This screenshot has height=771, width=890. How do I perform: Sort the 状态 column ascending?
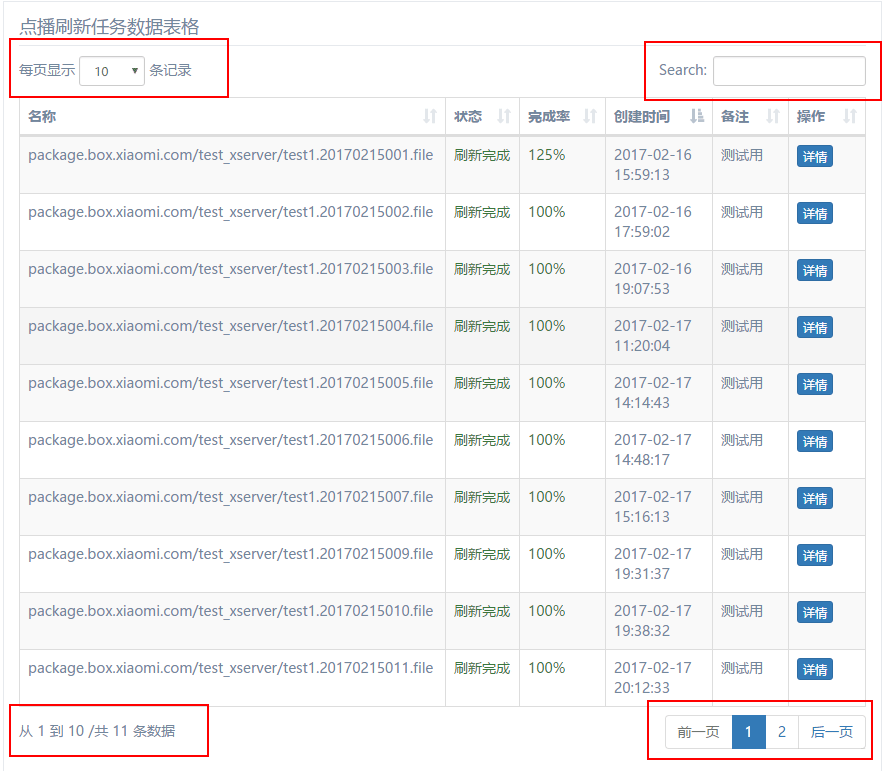tap(501, 116)
